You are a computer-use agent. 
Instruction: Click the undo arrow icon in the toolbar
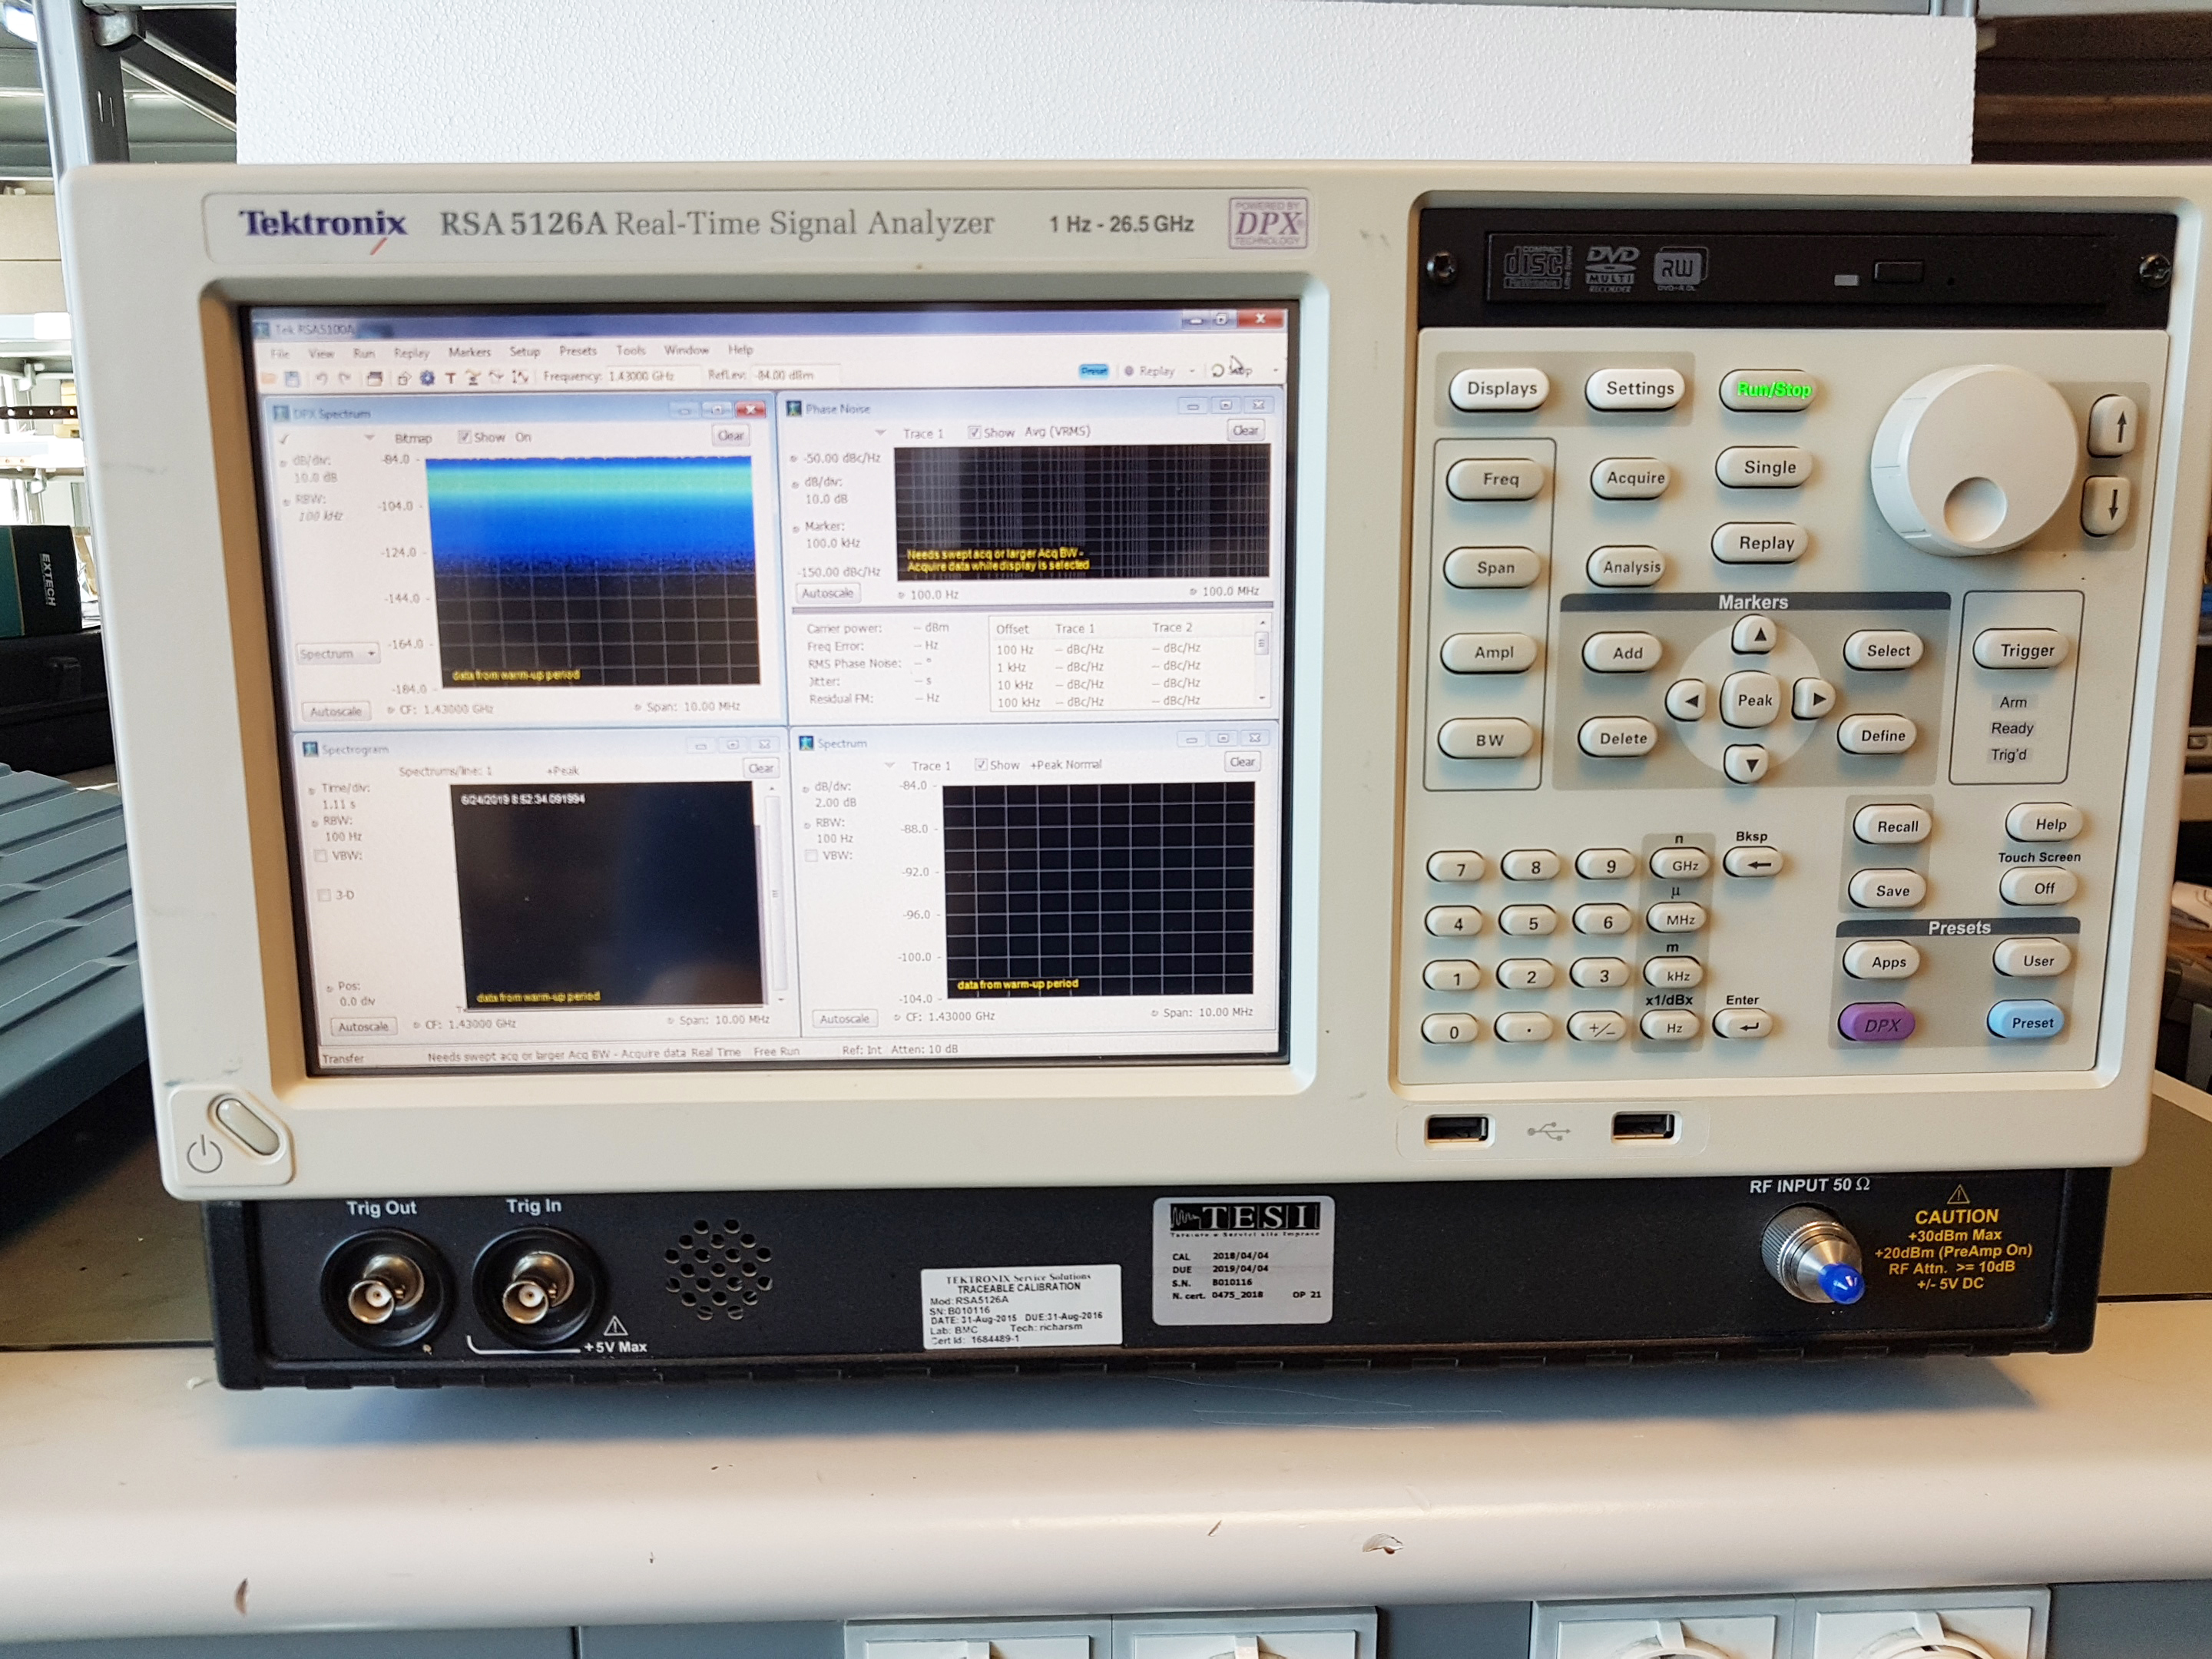click(322, 378)
